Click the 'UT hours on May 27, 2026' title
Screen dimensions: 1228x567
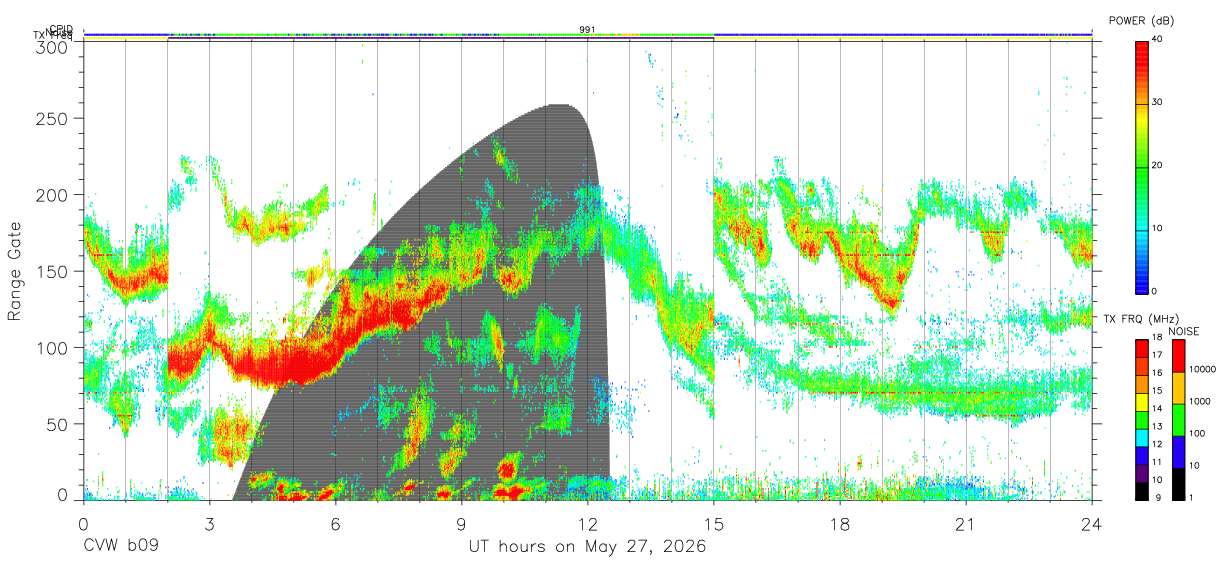click(587, 547)
